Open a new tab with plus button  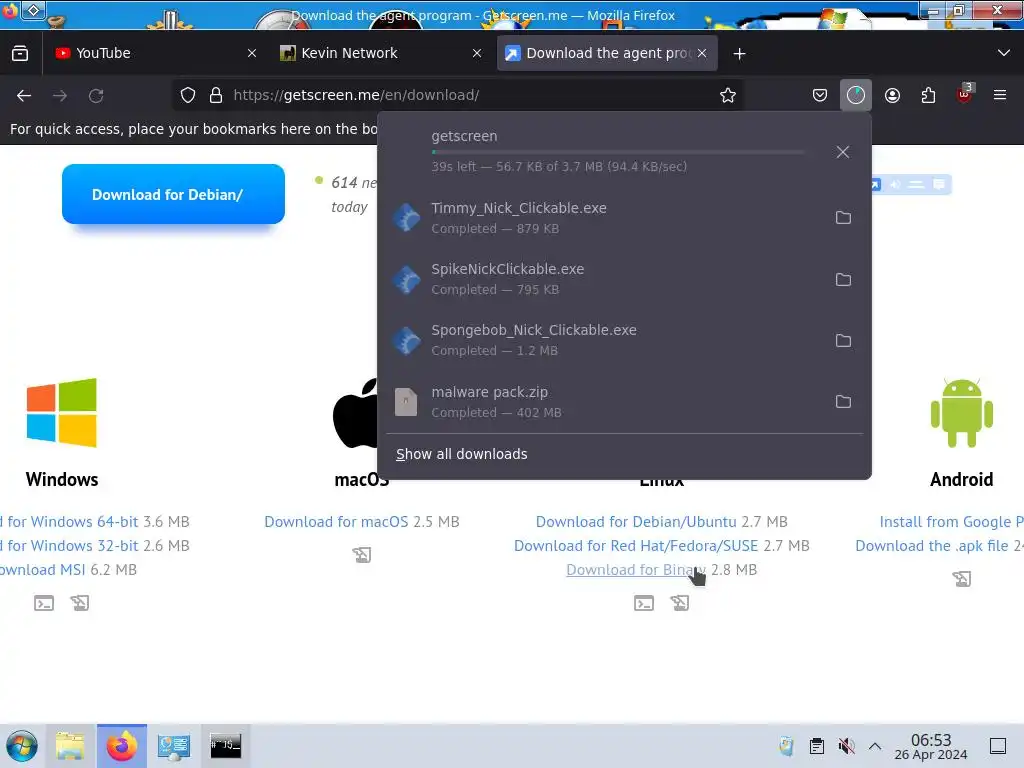(739, 54)
